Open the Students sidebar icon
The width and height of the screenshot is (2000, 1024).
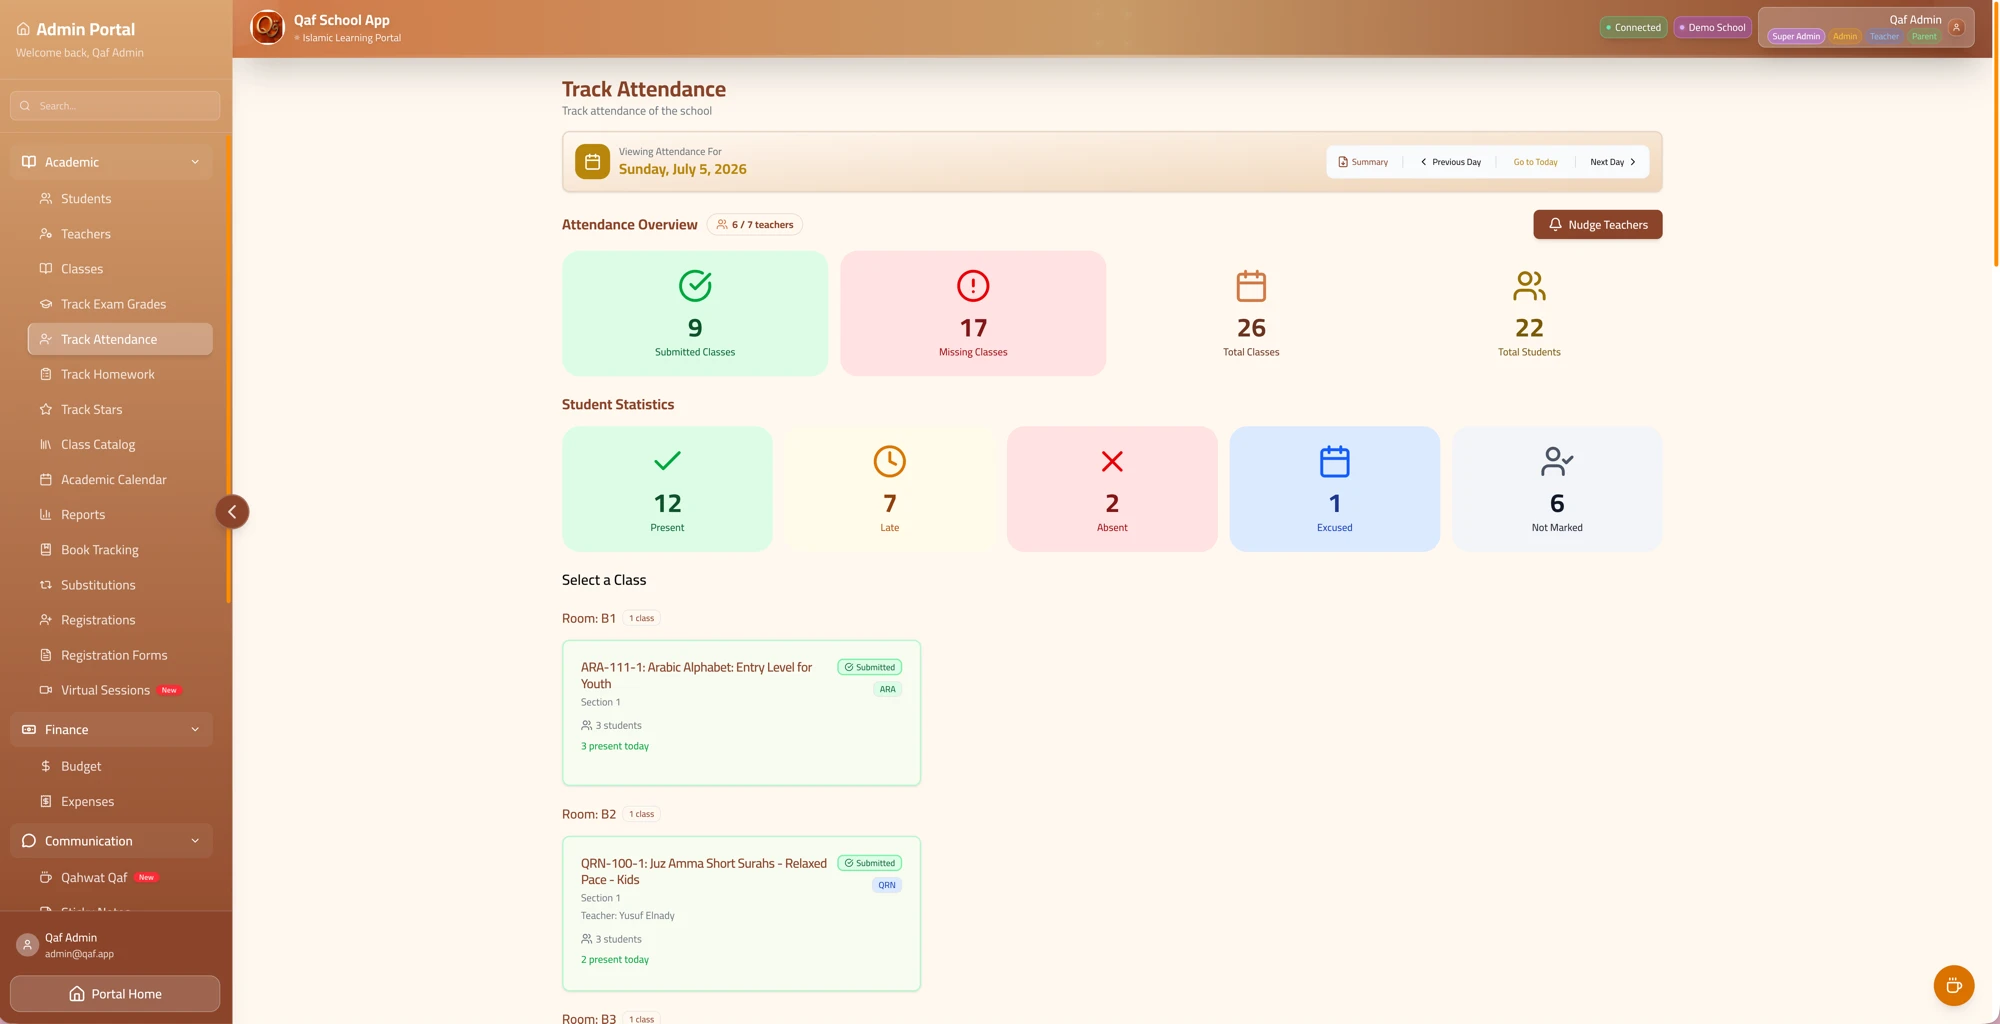point(45,199)
